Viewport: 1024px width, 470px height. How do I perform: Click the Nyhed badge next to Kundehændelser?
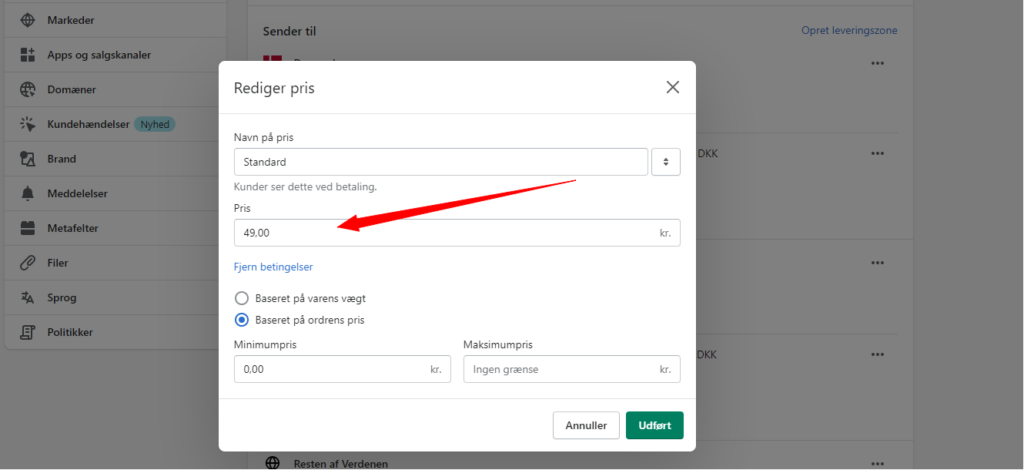(x=155, y=124)
